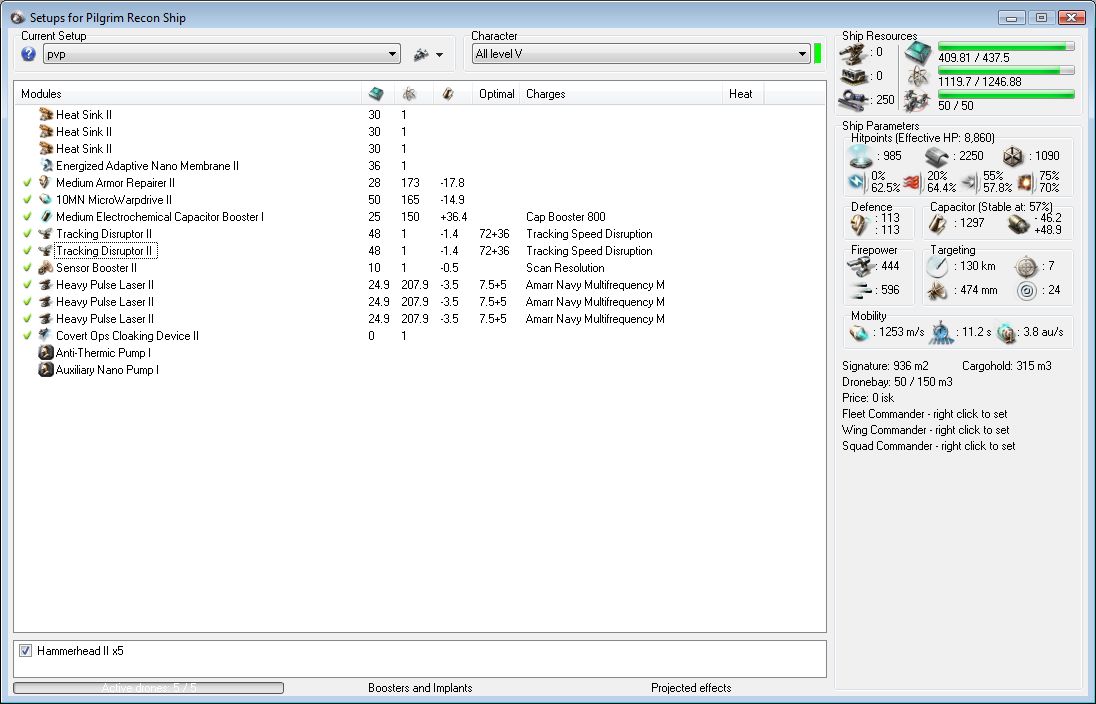
Task: Click the 'Price: 0 isk' text
Action: [x=868, y=398]
